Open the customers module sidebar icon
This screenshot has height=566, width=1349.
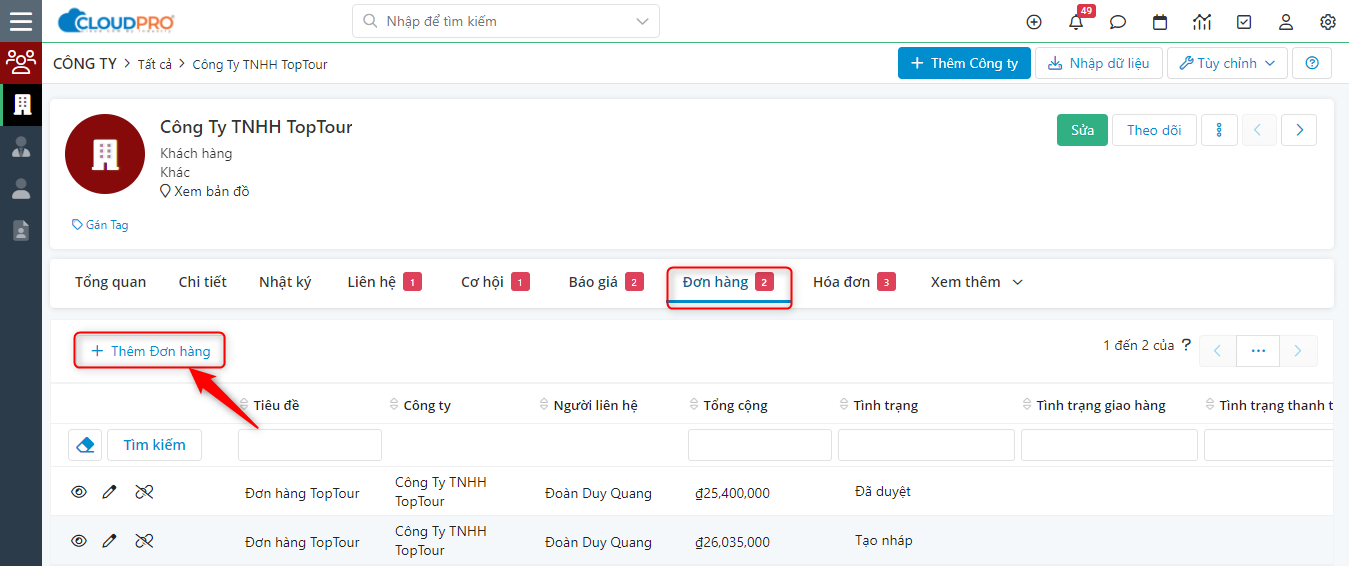(21, 62)
